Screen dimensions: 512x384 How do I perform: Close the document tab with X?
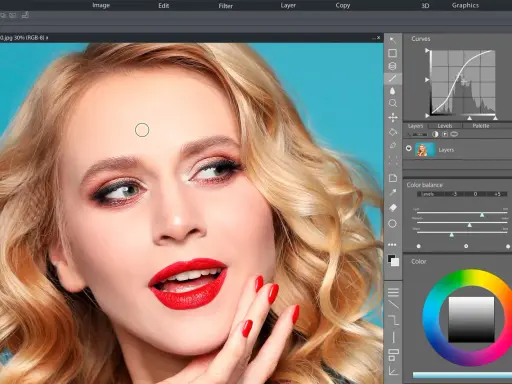click(x=378, y=38)
